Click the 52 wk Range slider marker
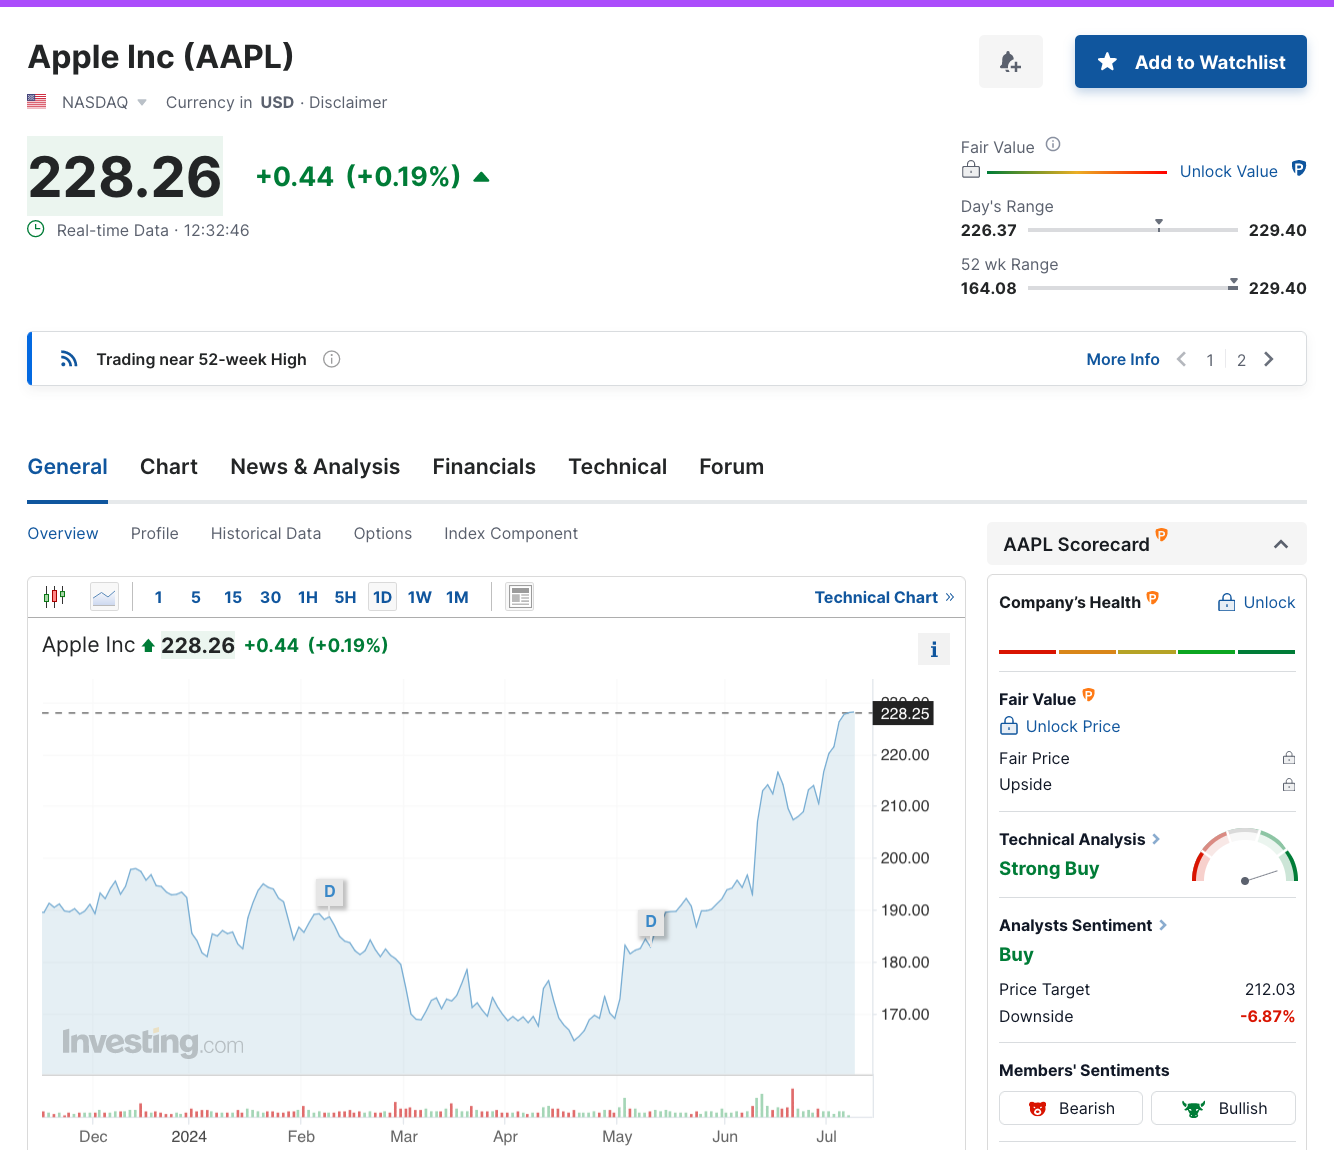 tap(1233, 284)
